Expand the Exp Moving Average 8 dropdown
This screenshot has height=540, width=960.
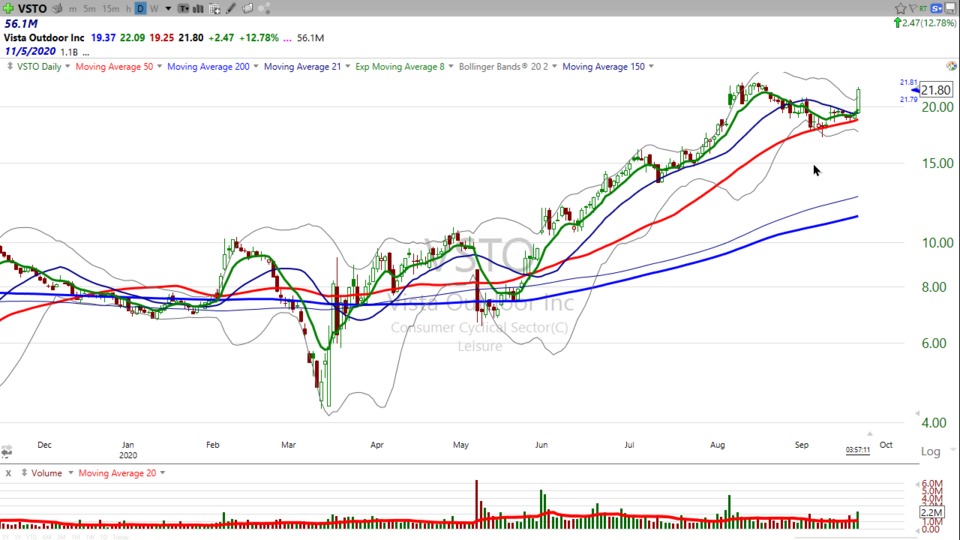click(451, 66)
